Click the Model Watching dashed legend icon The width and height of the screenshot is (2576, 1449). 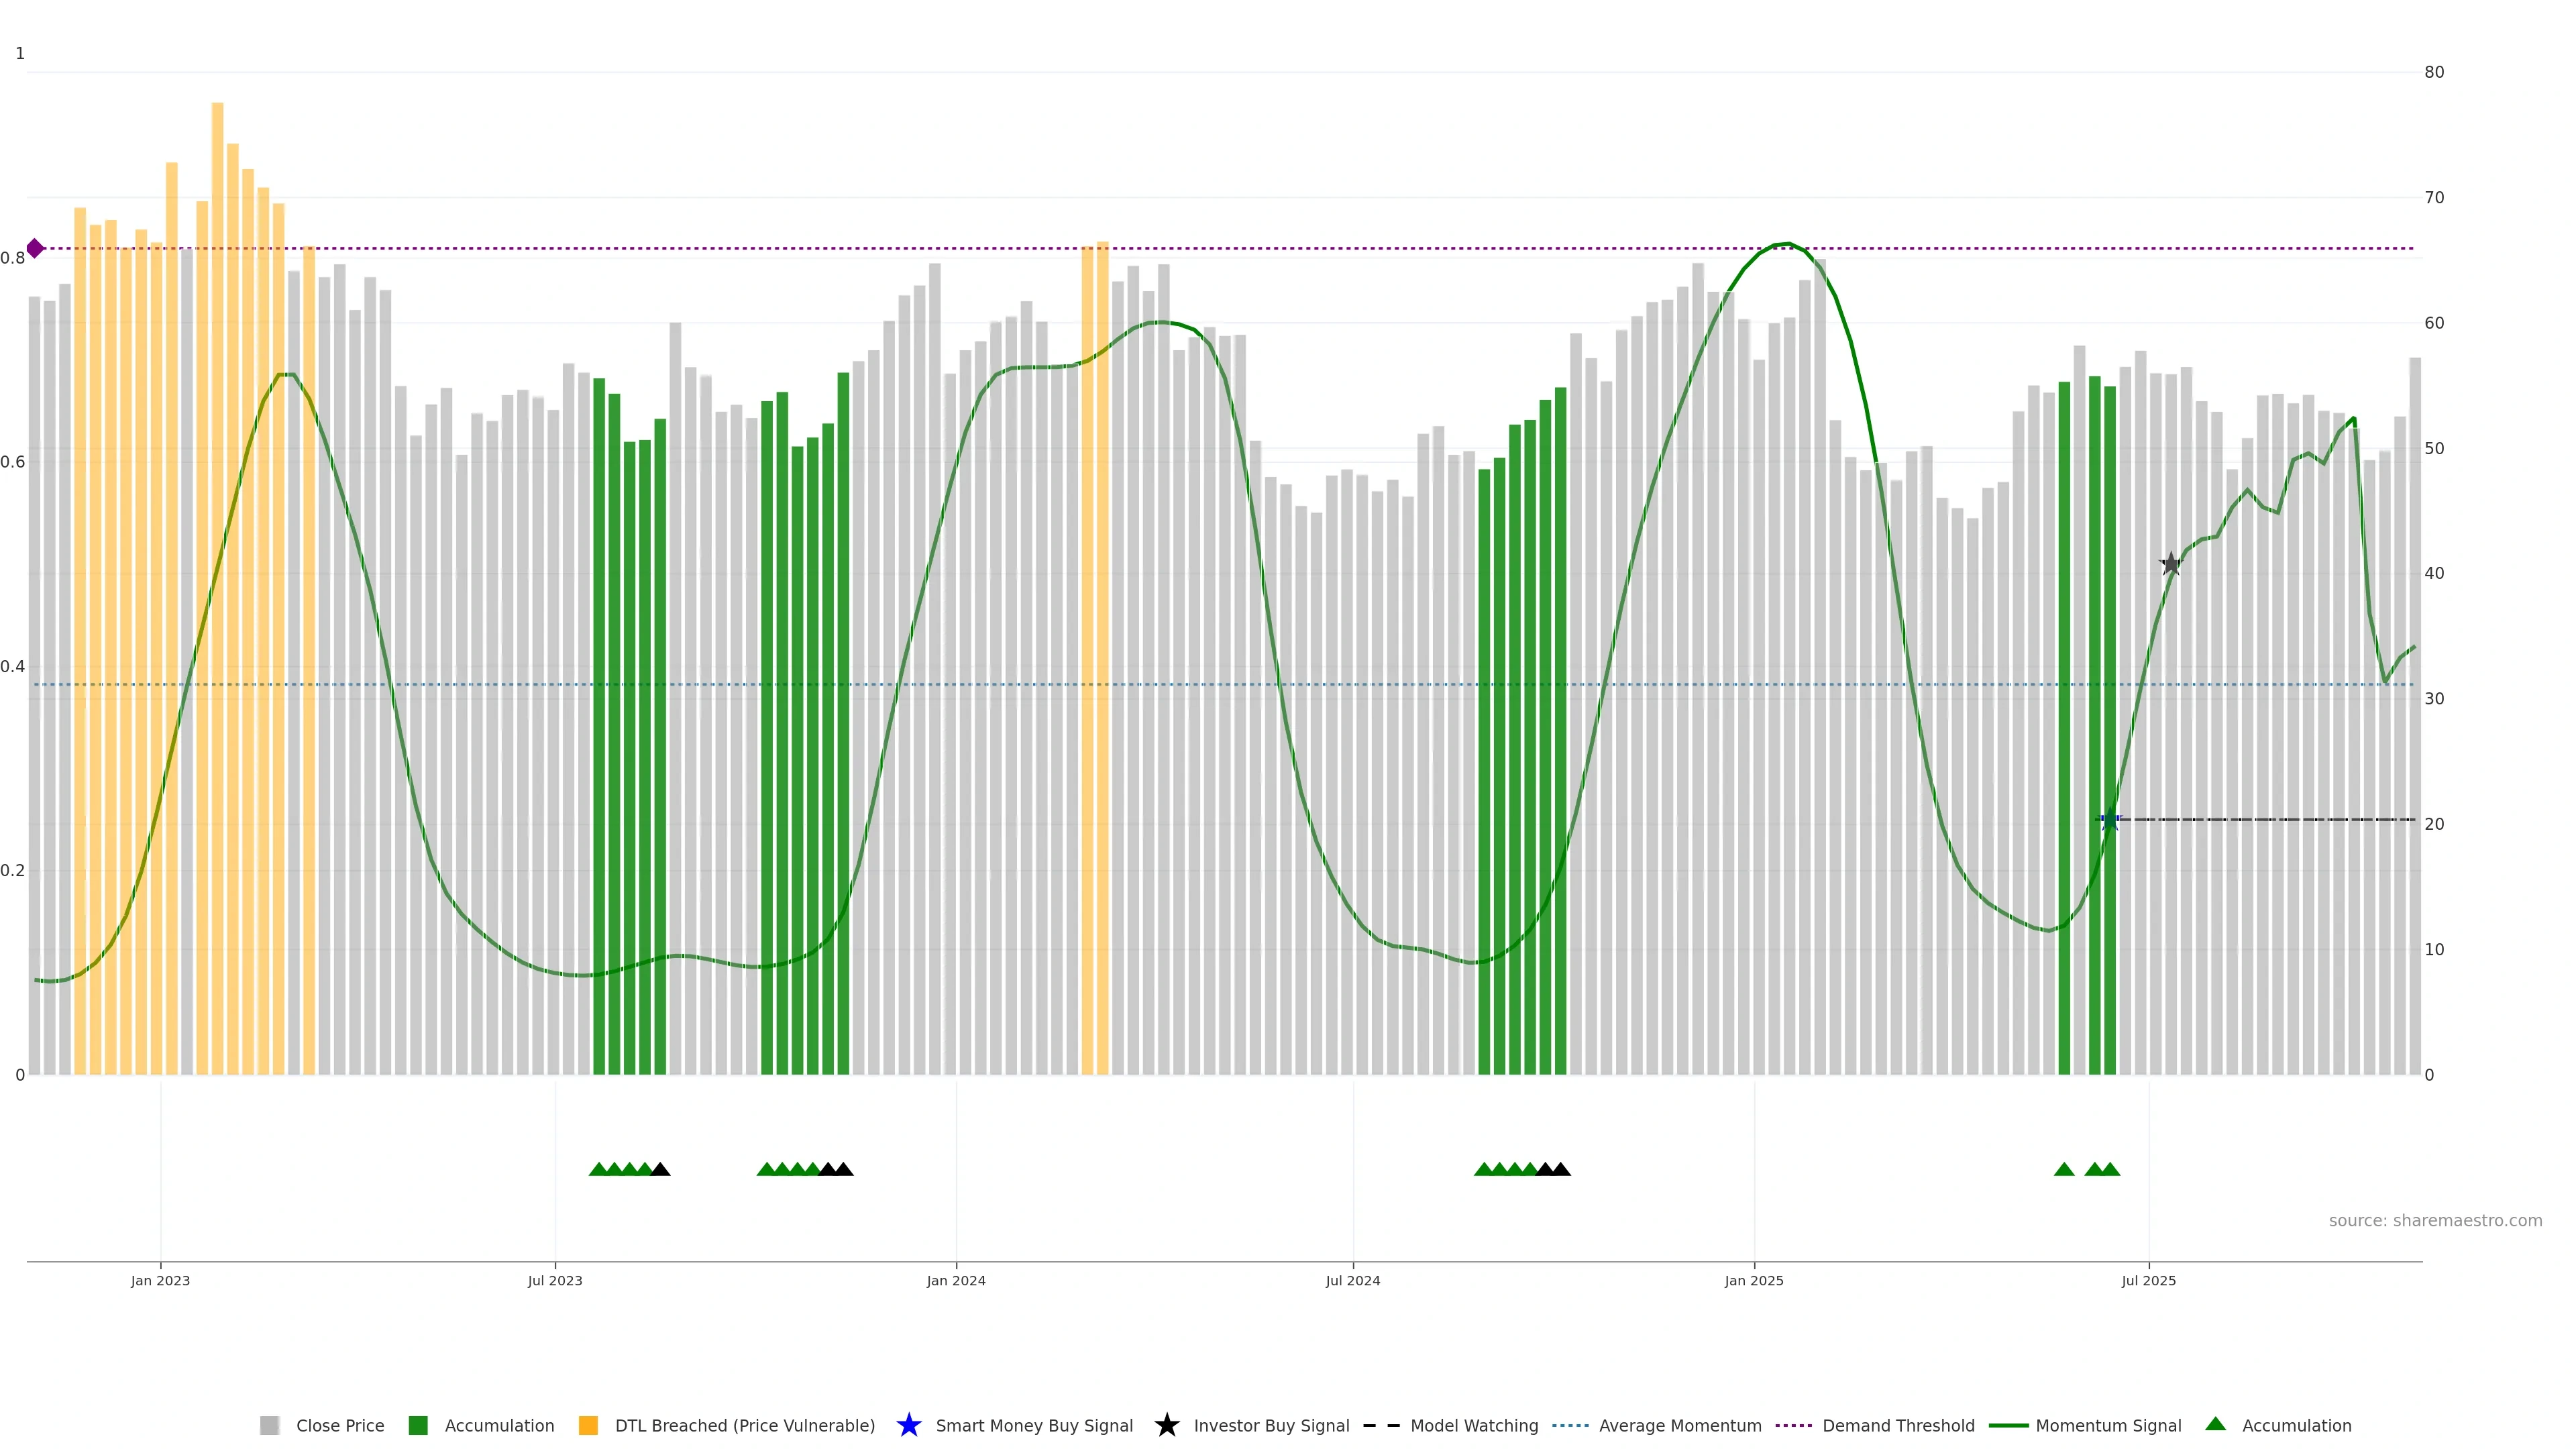(x=1381, y=1425)
